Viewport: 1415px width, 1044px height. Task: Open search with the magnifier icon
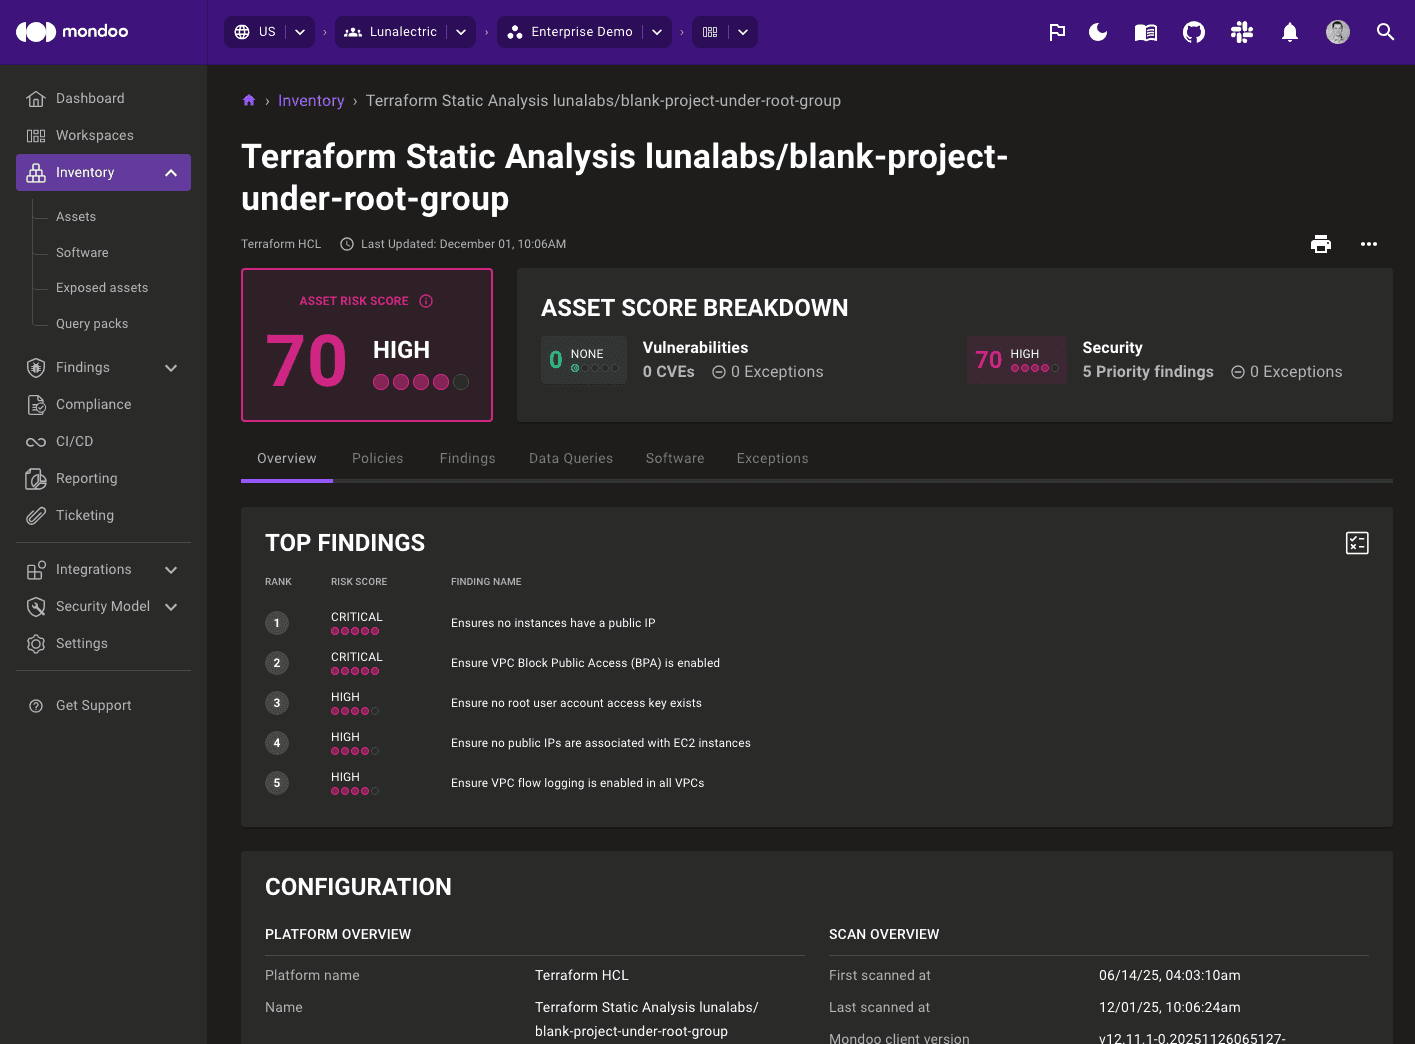click(x=1385, y=32)
